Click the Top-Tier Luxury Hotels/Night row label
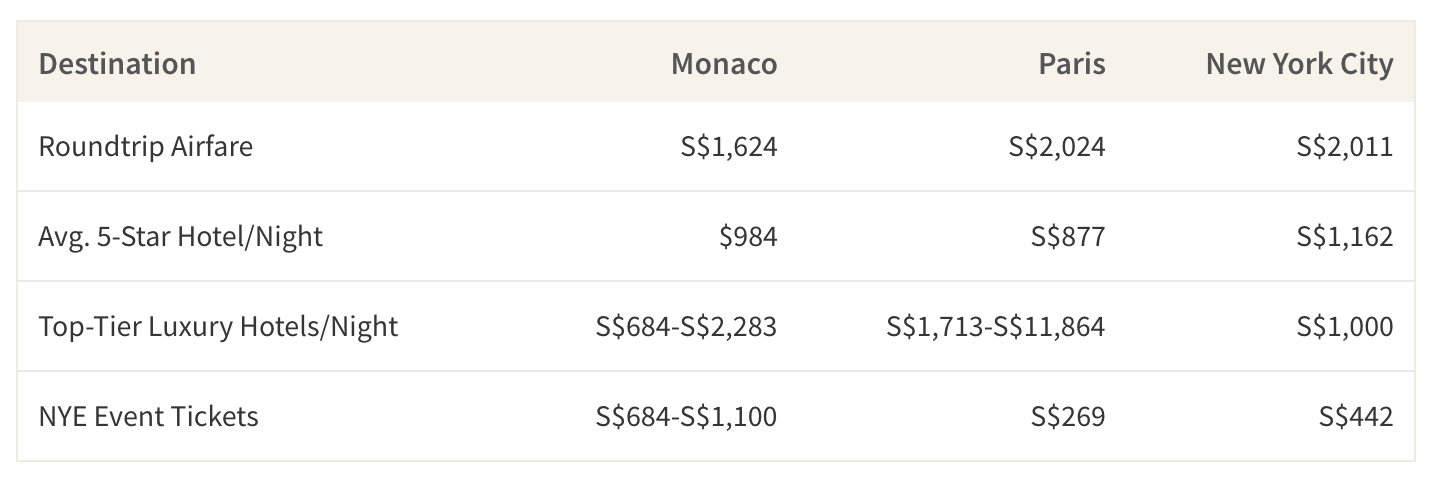This screenshot has height=480, width=1446. tap(218, 326)
